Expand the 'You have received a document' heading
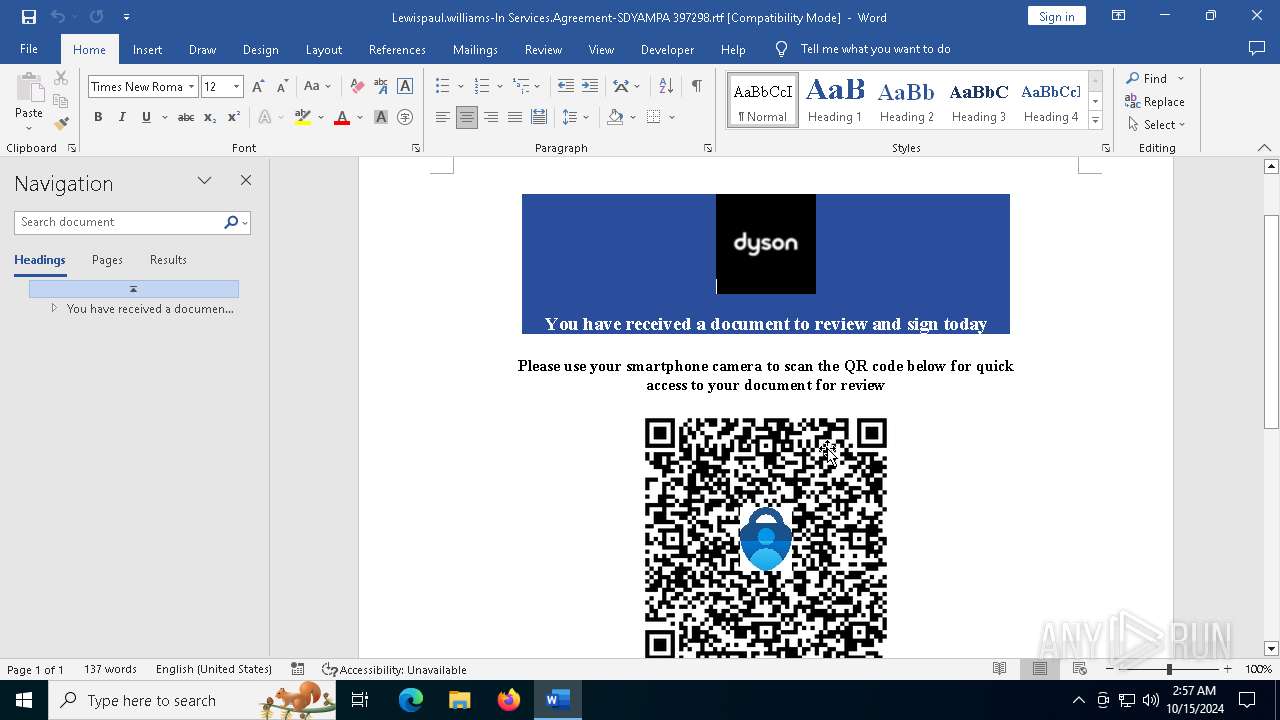Screen dimensions: 1280x720 point(54,309)
